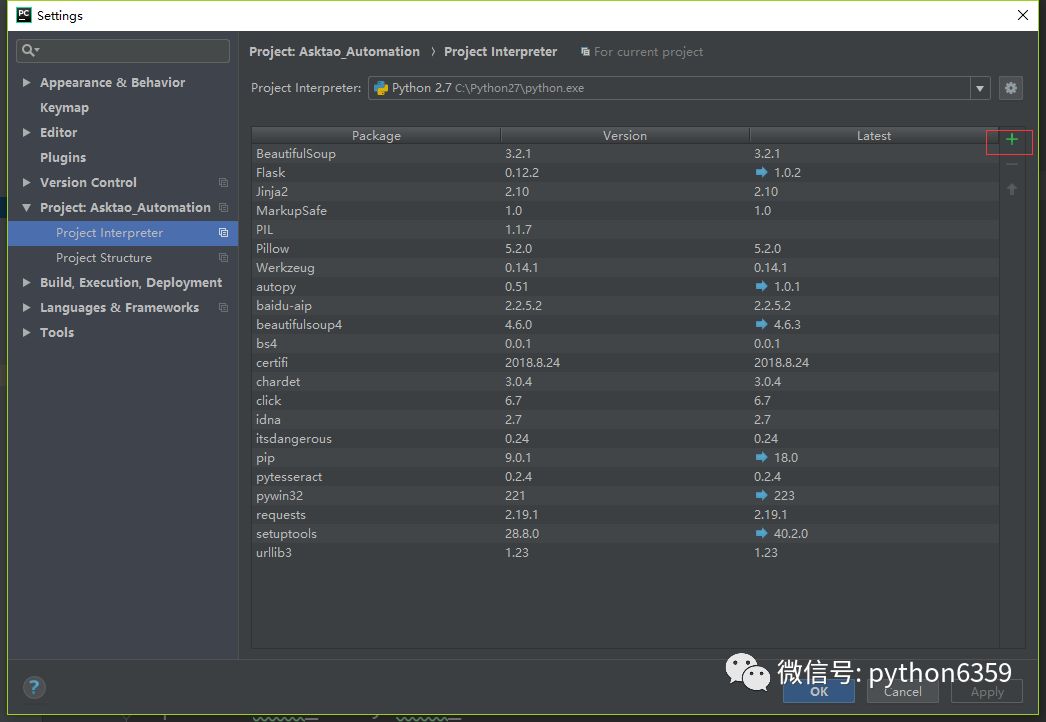Select the PIL package row
The width and height of the screenshot is (1046, 722).
625,230
